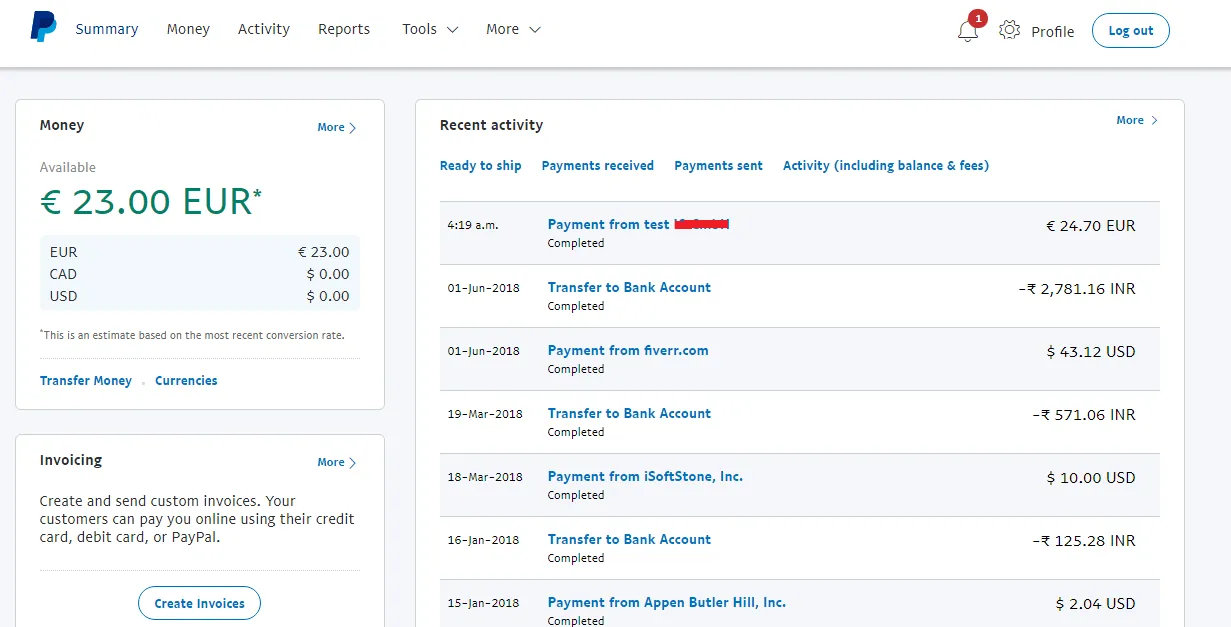Open More in the Money panel
Screen dimensions: 1231x627
tap(337, 127)
